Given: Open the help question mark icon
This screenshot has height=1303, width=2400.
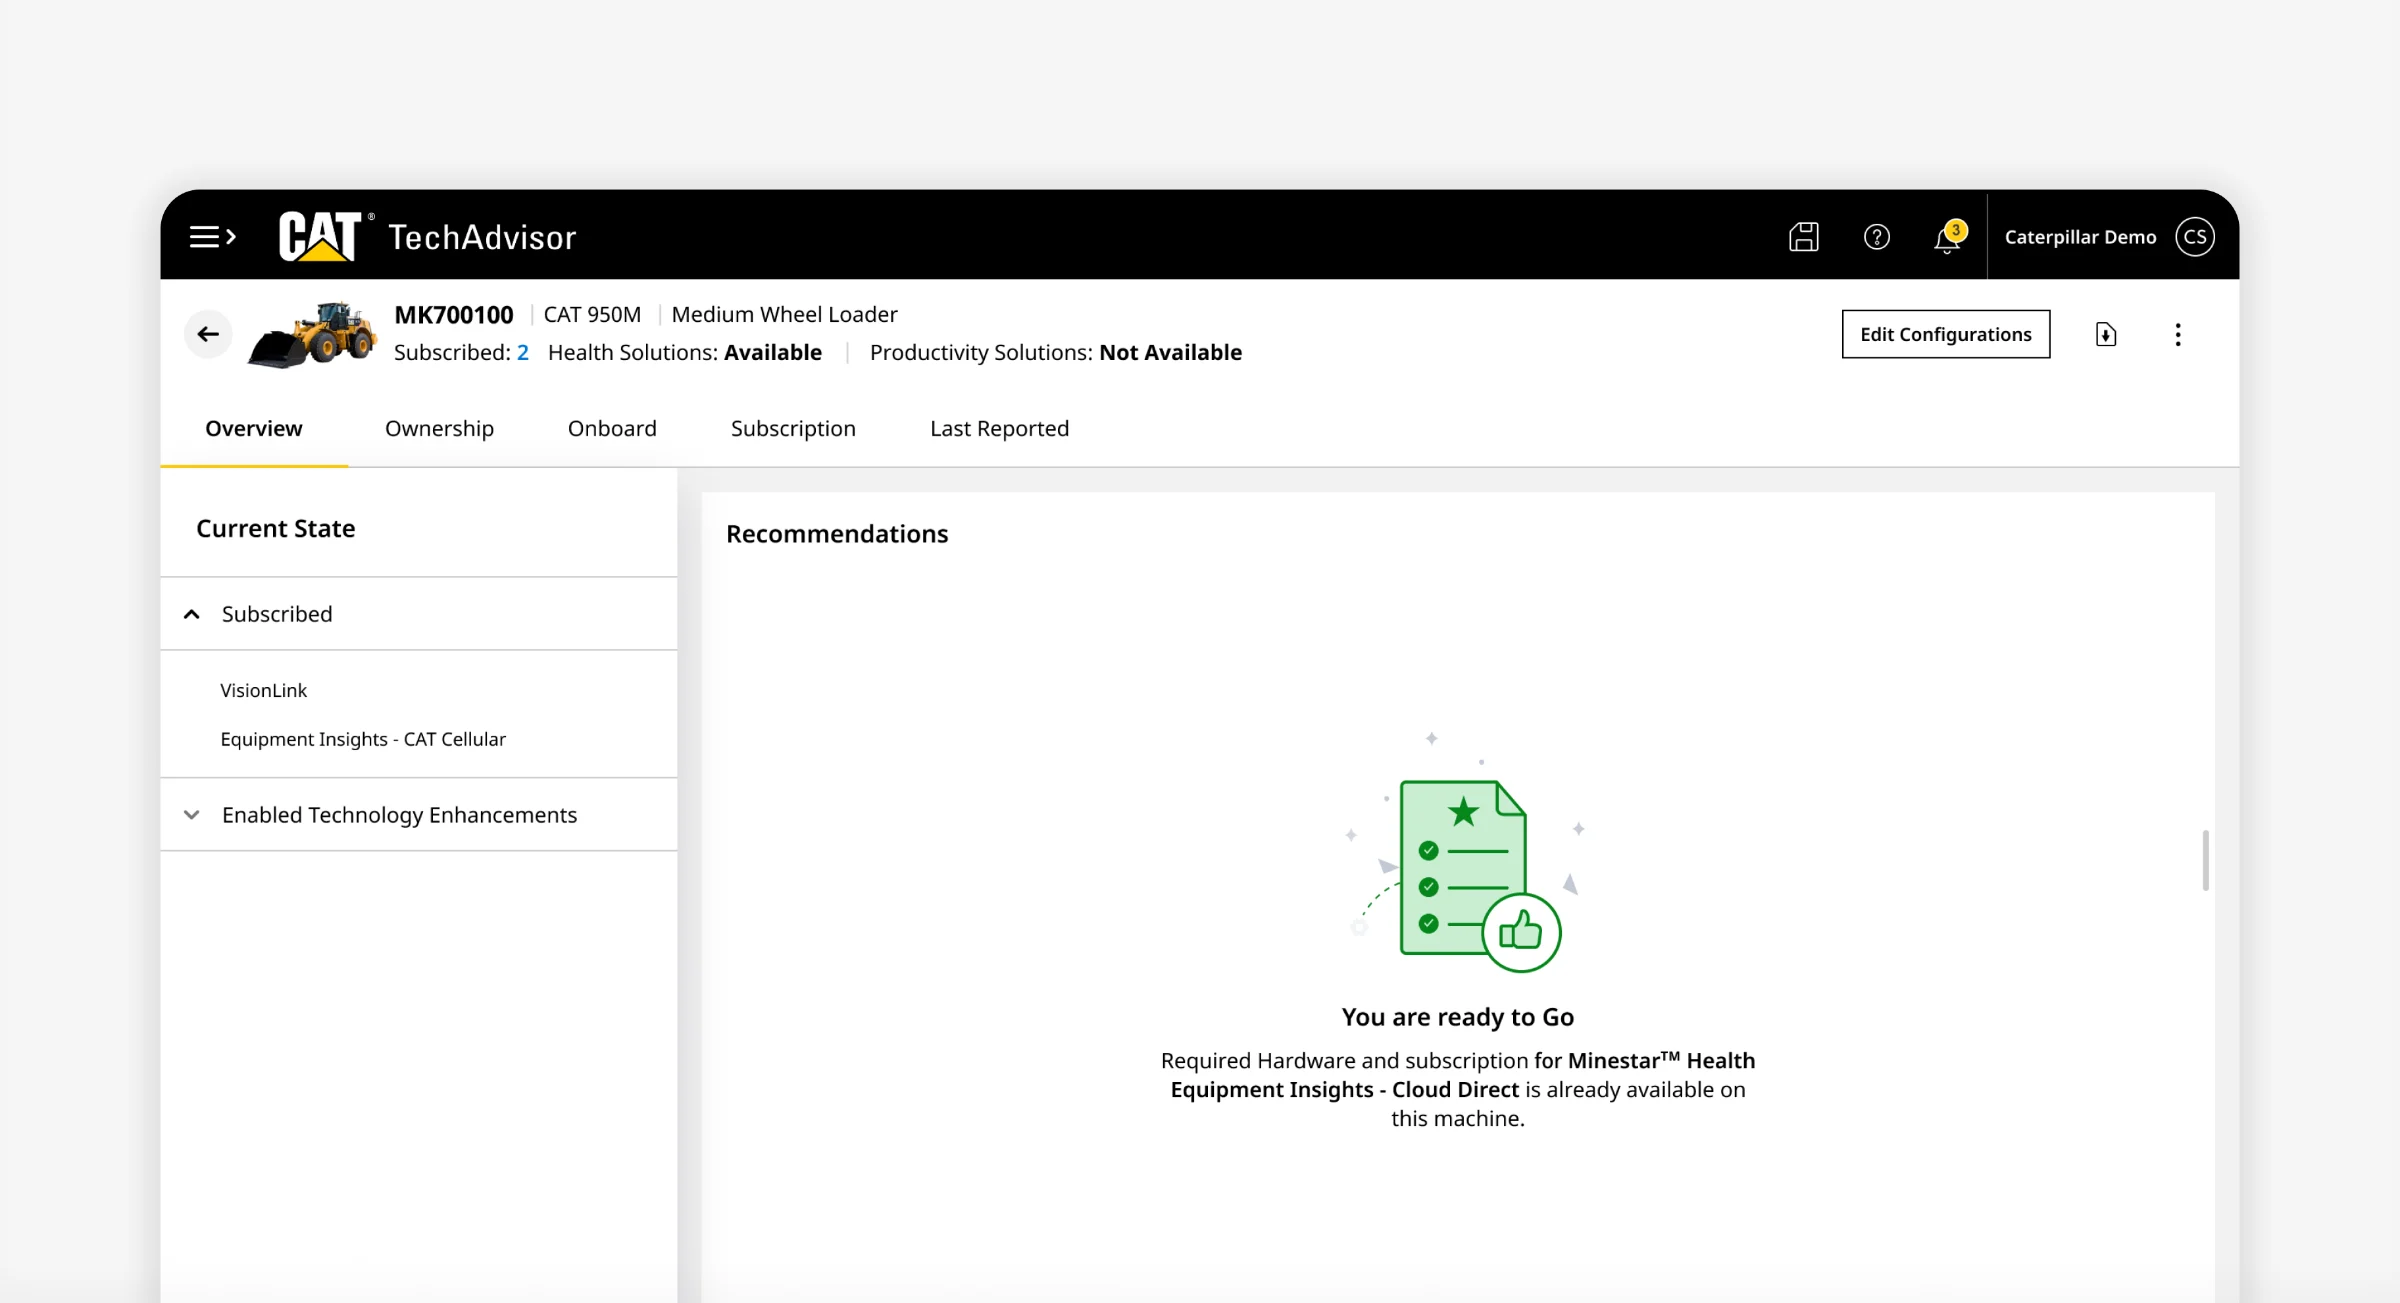Looking at the screenshot, I should pos(1877,237).
